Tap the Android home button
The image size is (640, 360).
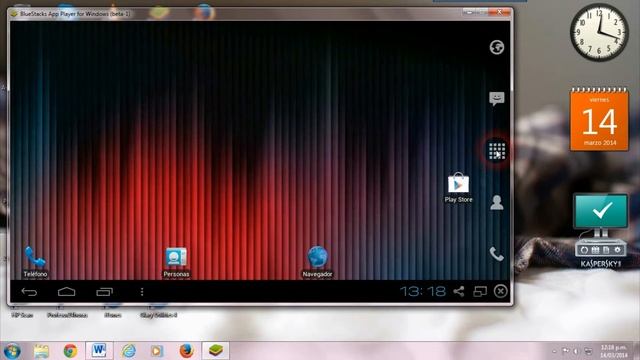[67, 291]
